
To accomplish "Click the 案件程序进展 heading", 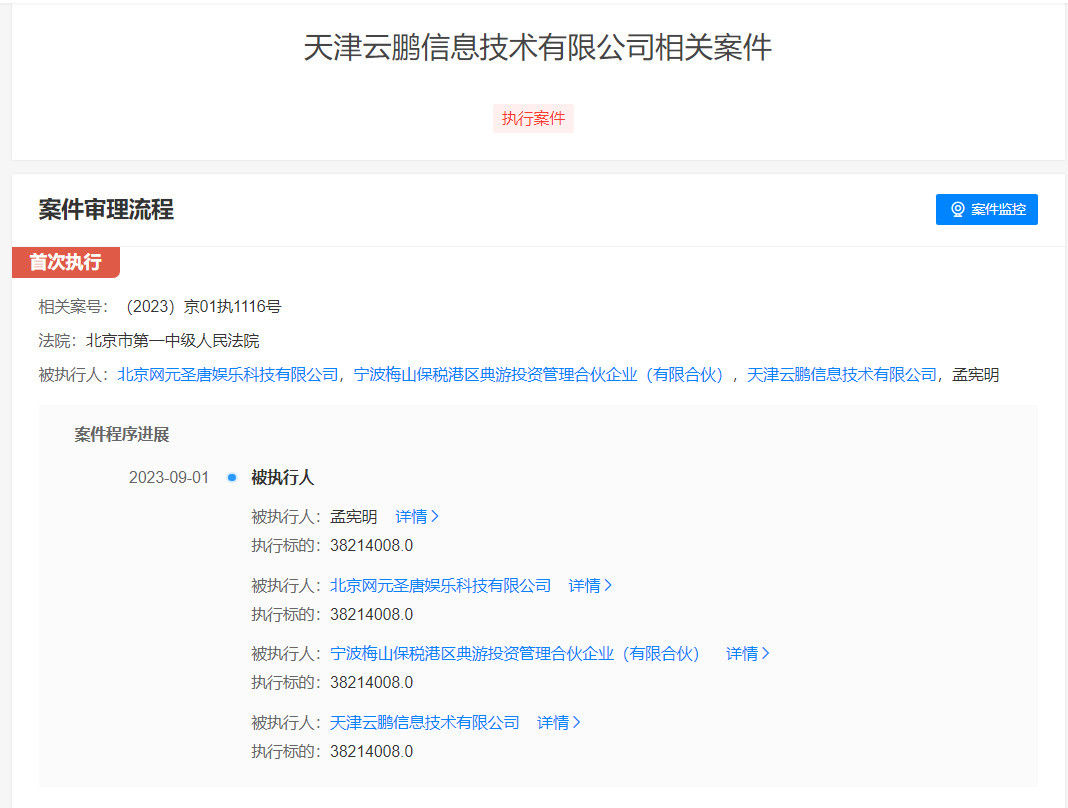I will 122,435.
